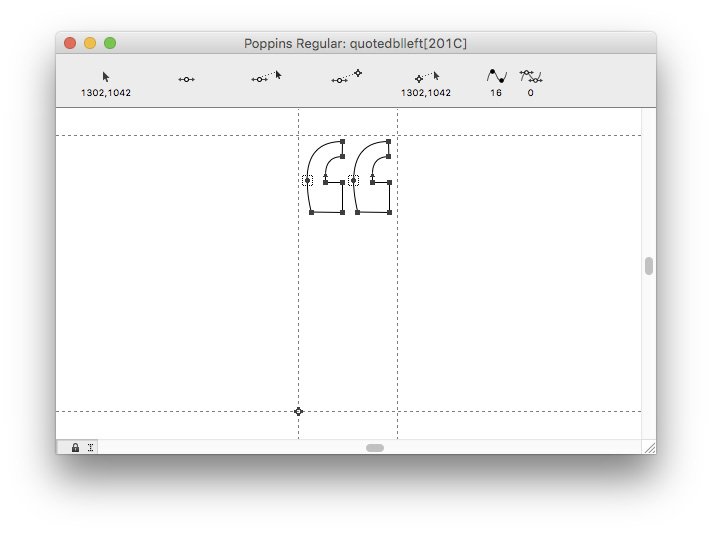This screenshot has height=534, width=712.
Task: Click the vertical scrollbar thumb
Action: pos(649,266)
